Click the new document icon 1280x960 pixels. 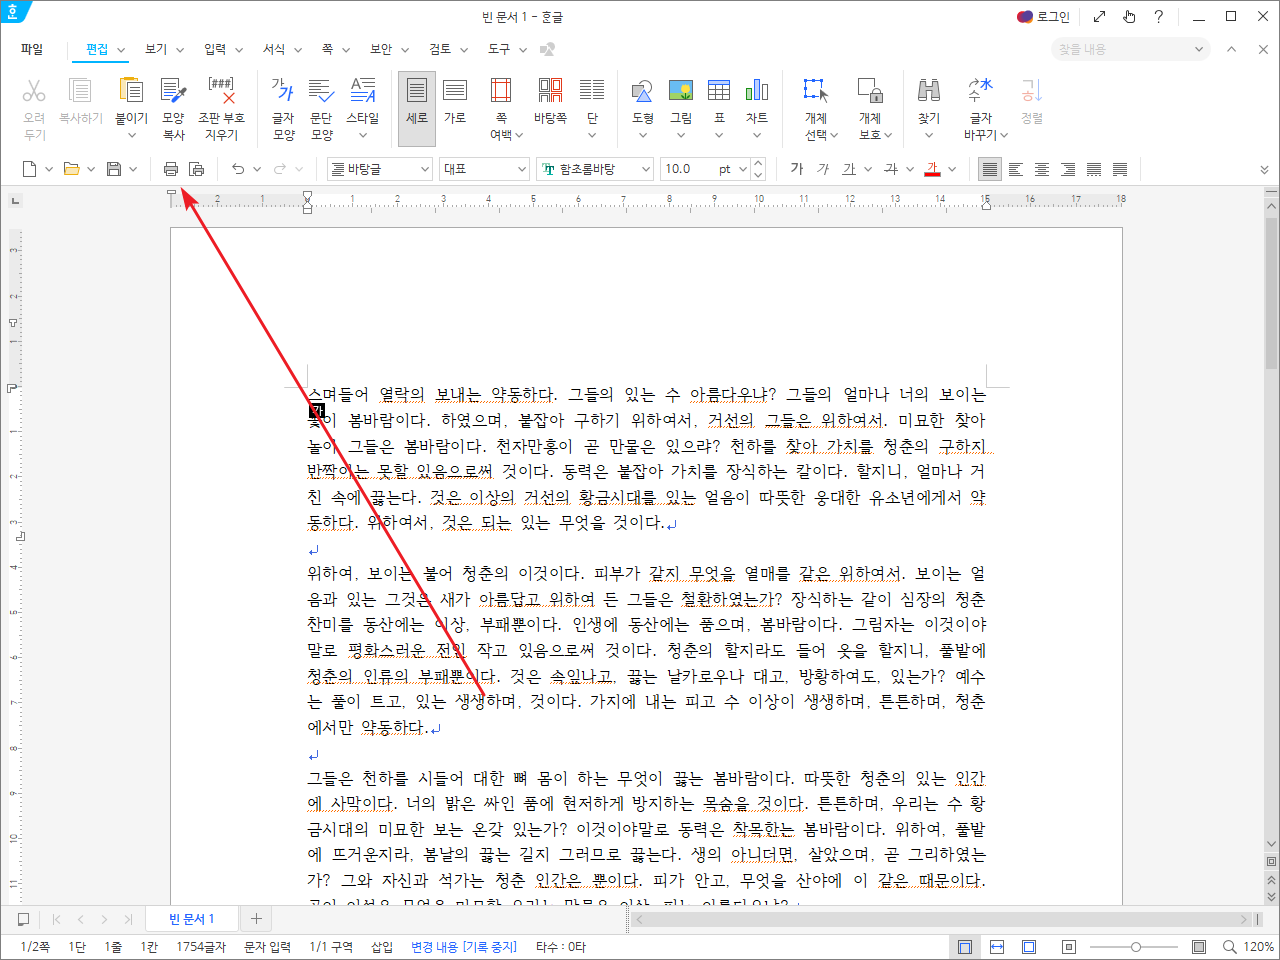point(30,169)
